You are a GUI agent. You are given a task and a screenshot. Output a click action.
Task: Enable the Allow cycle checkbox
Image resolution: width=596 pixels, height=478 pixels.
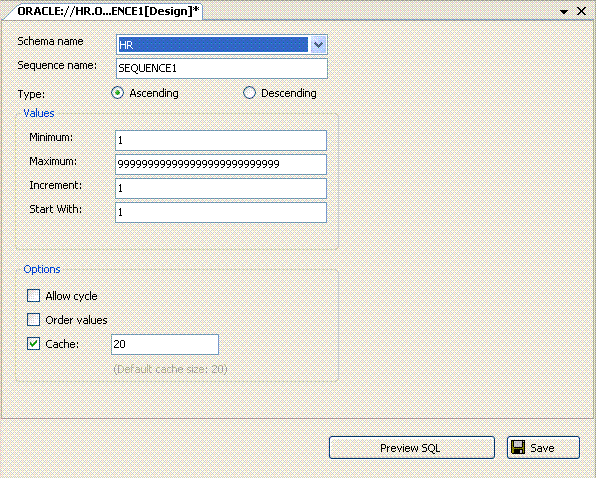33,296
